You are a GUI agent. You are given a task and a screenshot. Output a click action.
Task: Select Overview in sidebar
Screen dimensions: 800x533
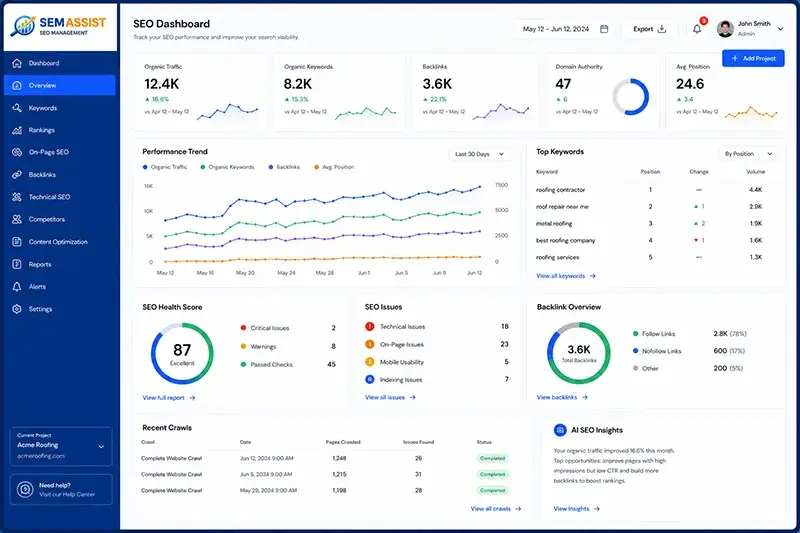(x=60, y=85)
